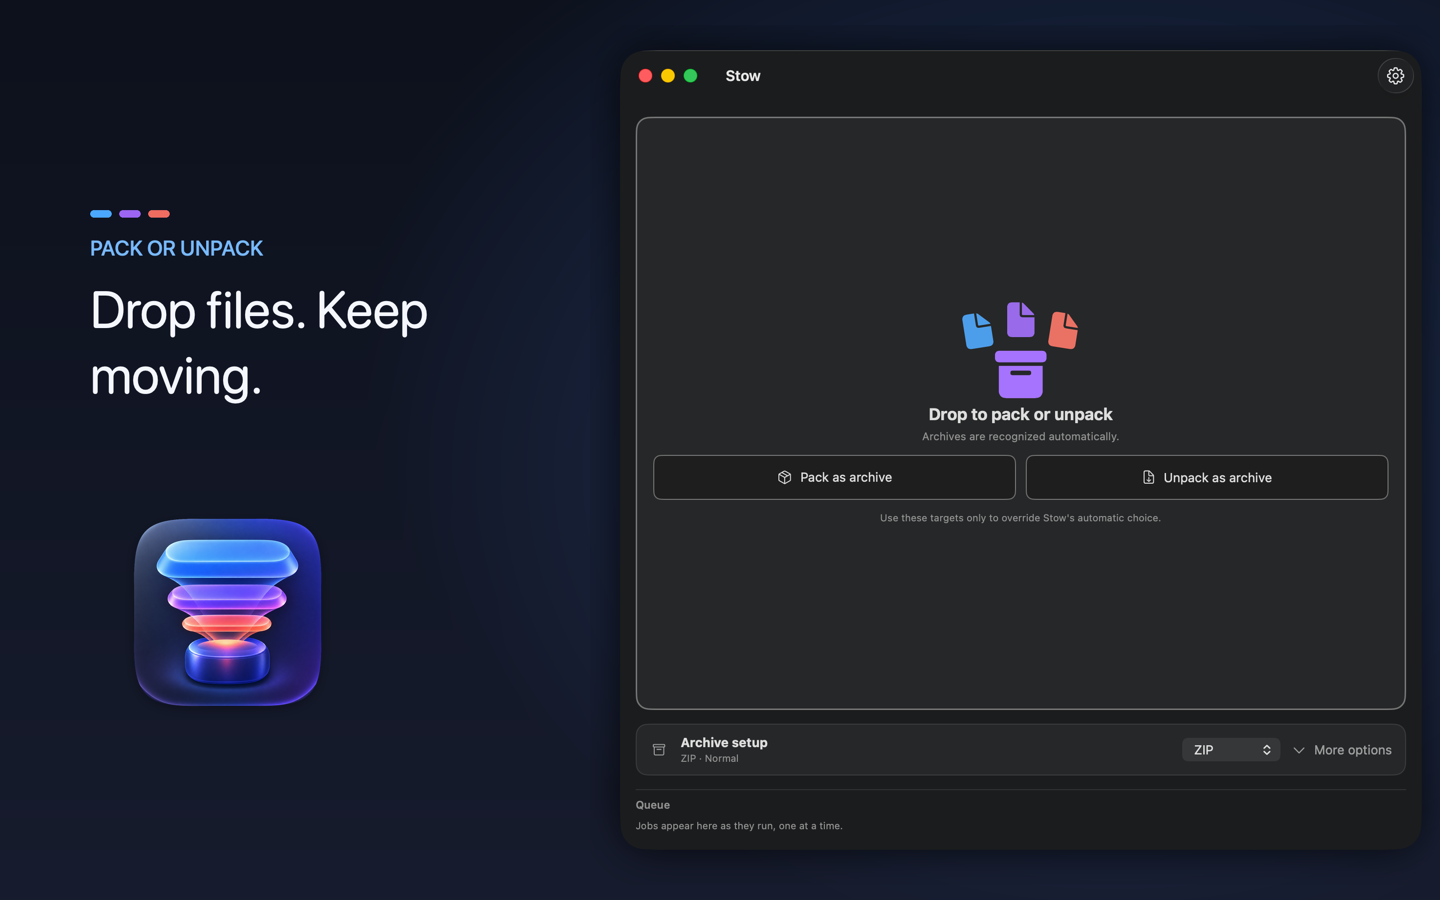Click the red file icon in drop zone
The width and height of the screenshot is (1440, 900).
pos(1063,330)
